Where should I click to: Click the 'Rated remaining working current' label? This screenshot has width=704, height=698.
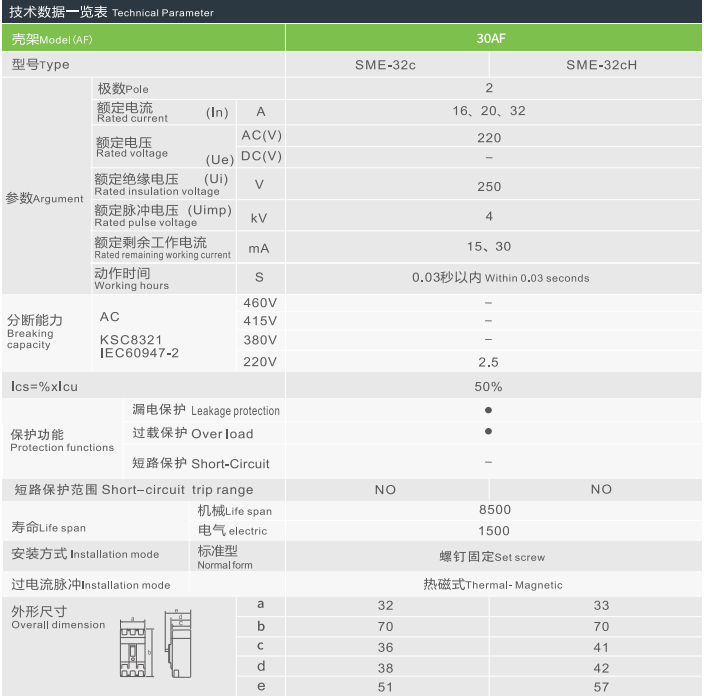coord(162,255)
